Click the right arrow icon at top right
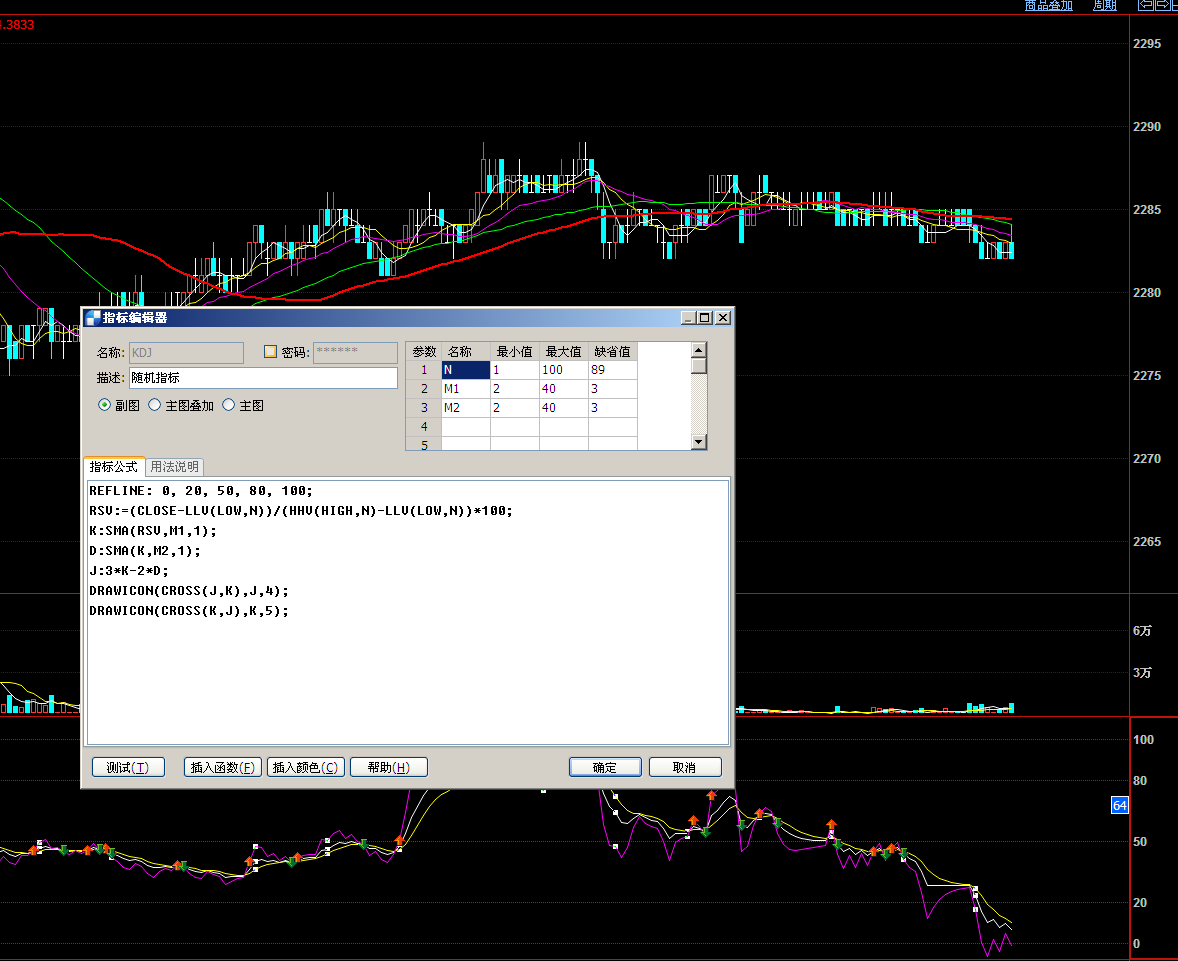This screenshot has width=1178, height=961. pos(1163,6)
